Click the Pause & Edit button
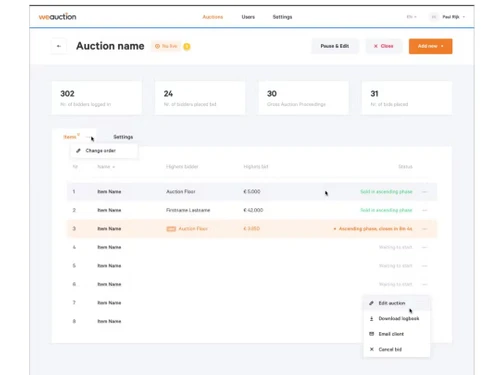This screenshot has width=500, height=375. 335,46
